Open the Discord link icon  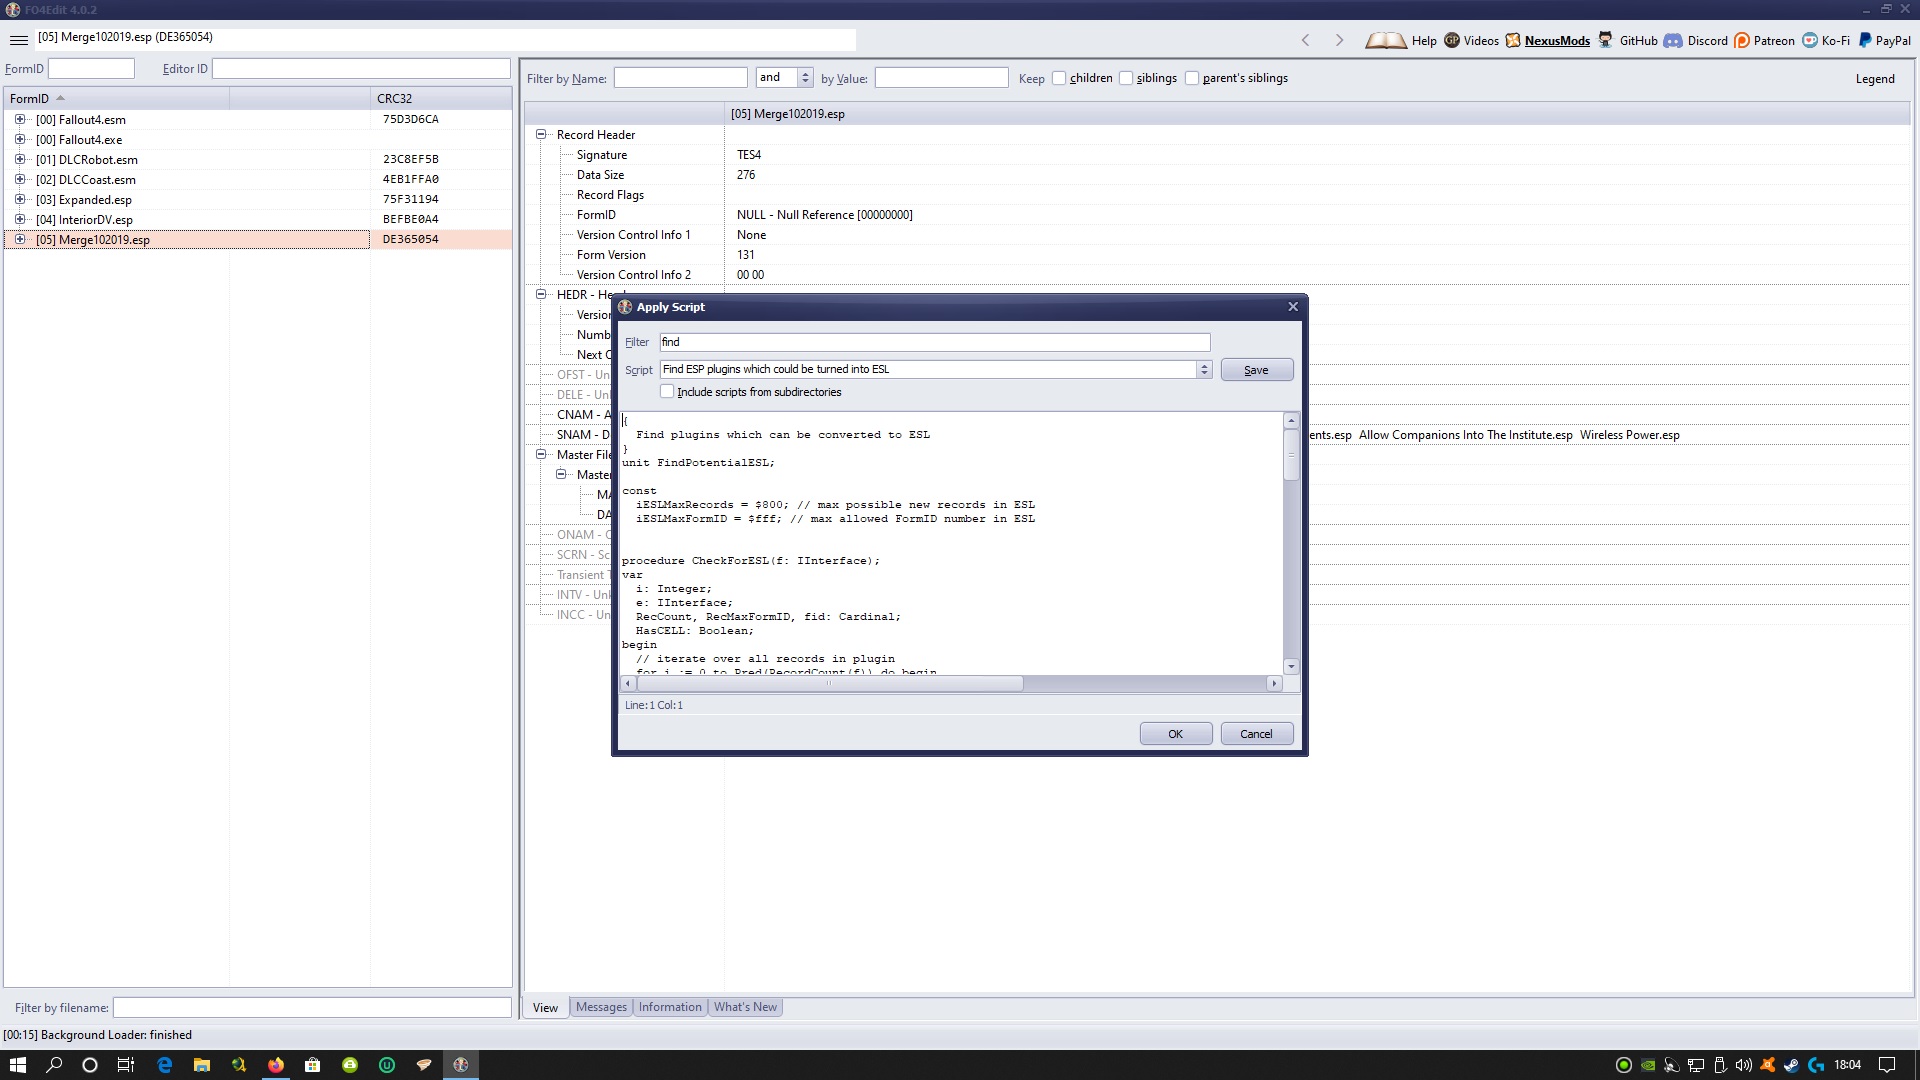(x=1673, y=40)
